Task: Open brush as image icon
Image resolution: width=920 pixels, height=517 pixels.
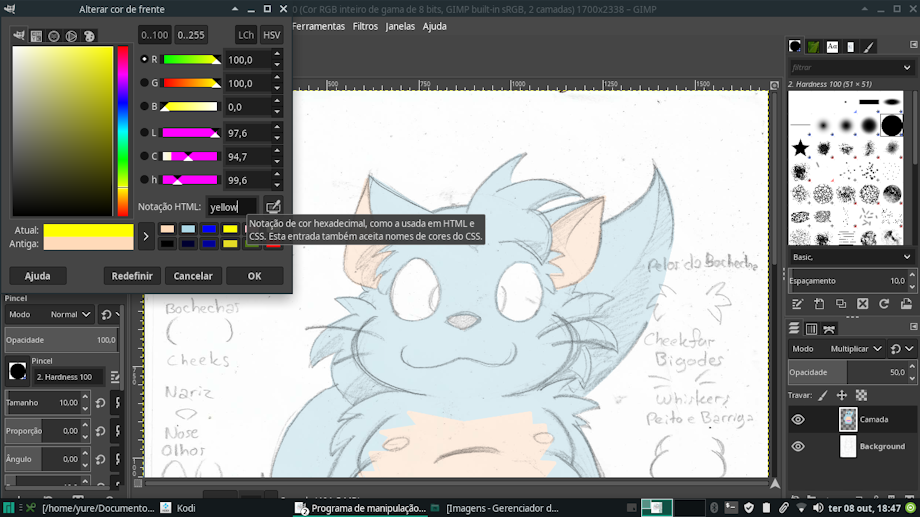Action: click(906, 303)
